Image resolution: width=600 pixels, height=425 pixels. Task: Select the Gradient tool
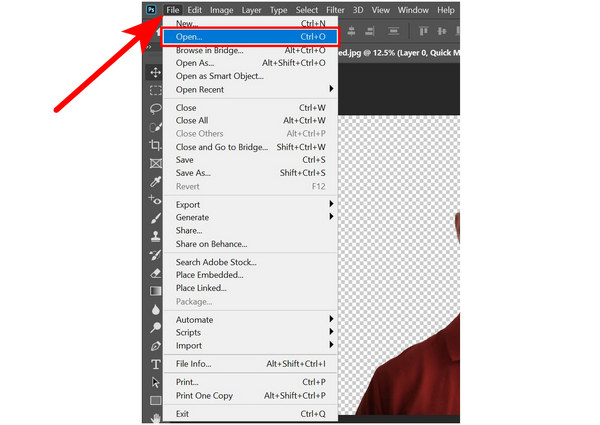click(x=155, y=291)
